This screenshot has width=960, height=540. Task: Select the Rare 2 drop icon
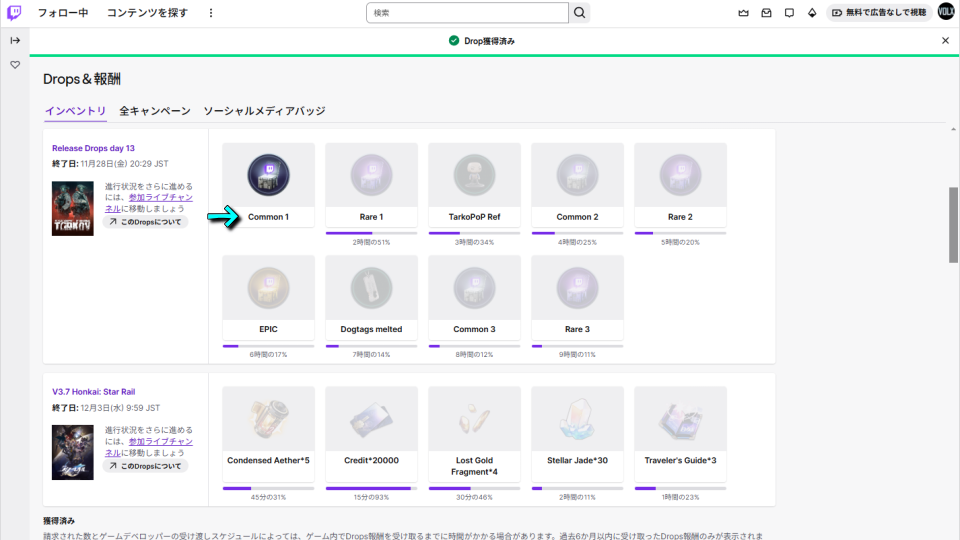tap(680, 175)
